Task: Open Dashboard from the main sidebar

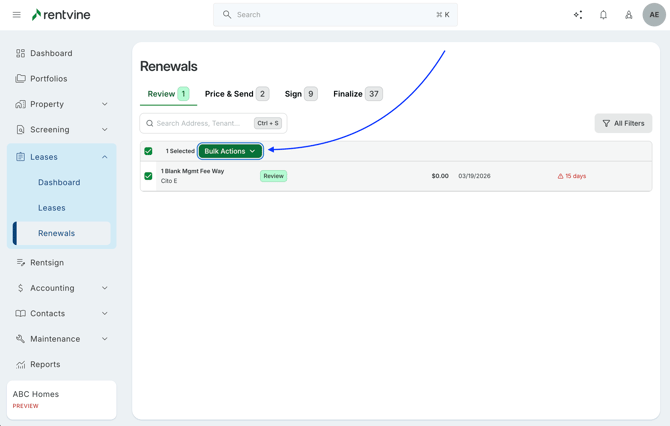Action: coord(51,53)
